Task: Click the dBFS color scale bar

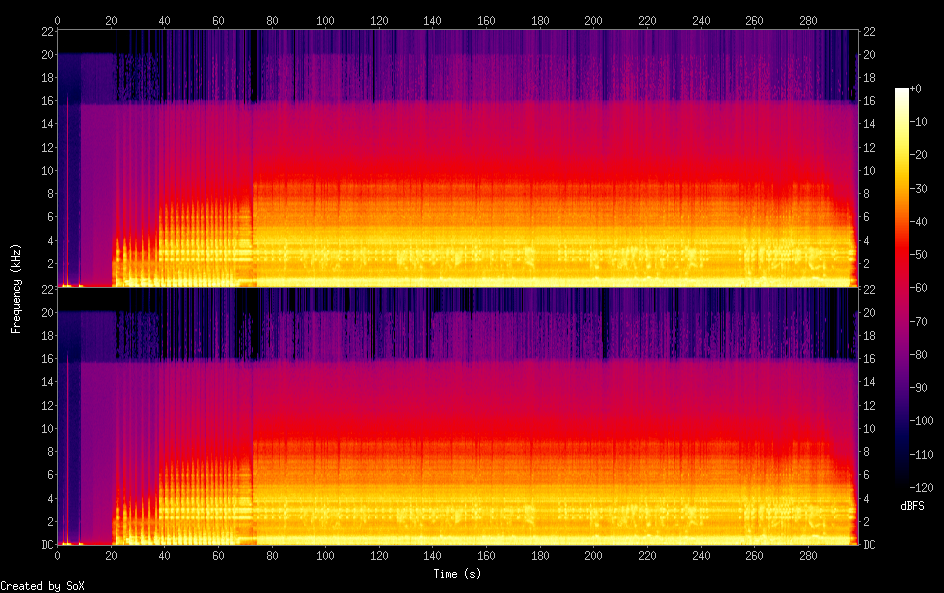Action: point(902,288)
